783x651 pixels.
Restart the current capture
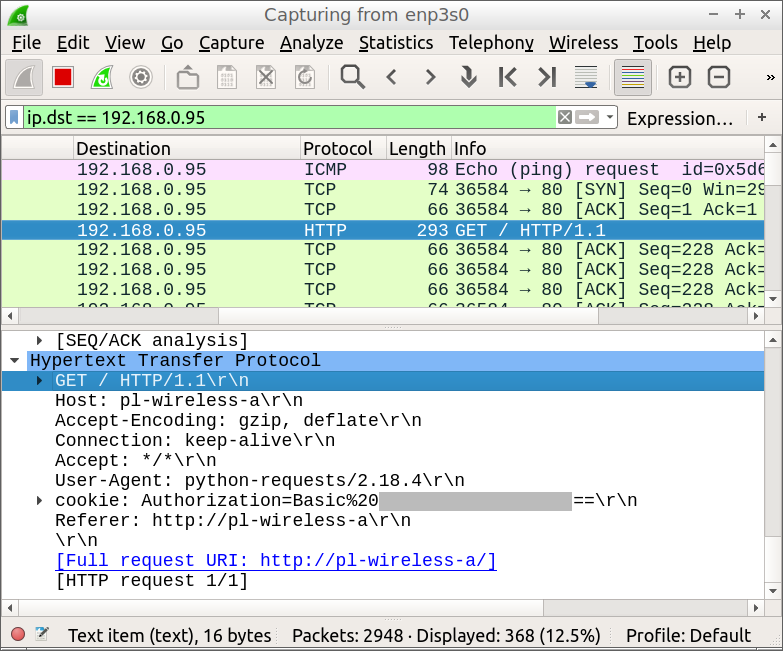tap(102, 77)
